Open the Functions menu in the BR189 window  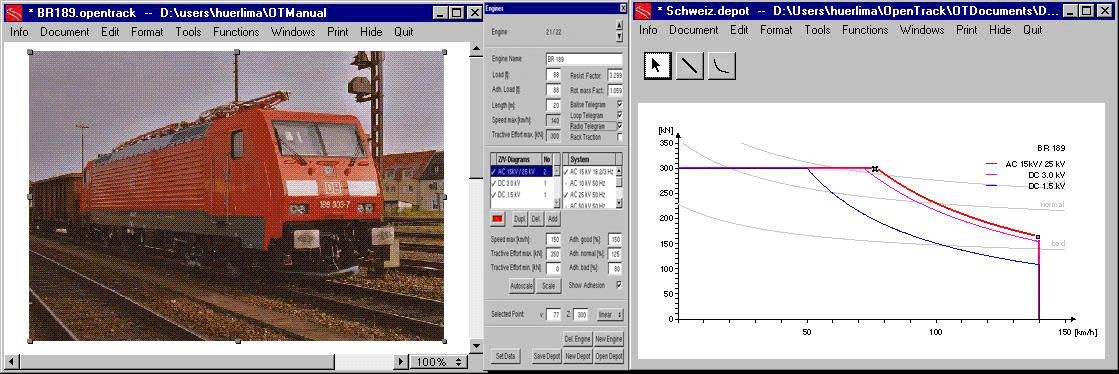coord(236,32)
